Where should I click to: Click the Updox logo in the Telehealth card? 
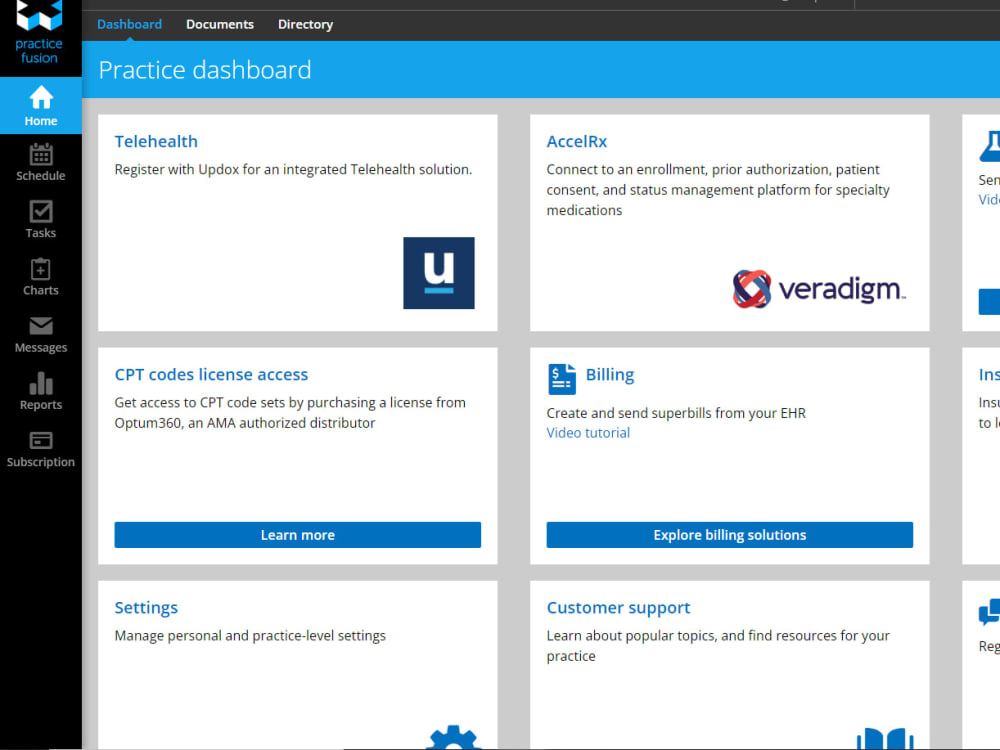439,273
